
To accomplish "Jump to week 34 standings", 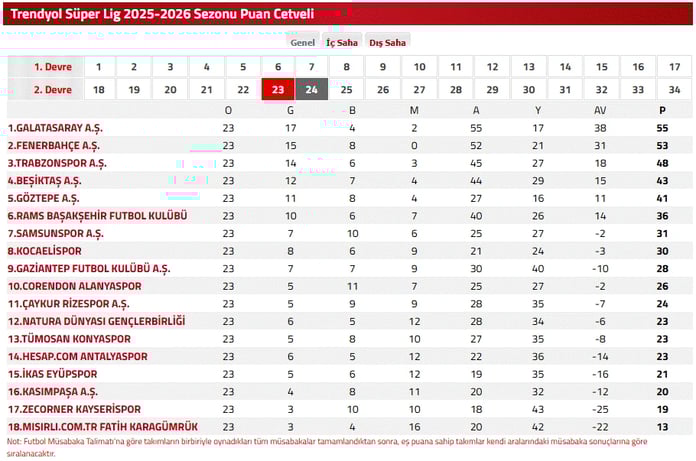I will 674,90.
